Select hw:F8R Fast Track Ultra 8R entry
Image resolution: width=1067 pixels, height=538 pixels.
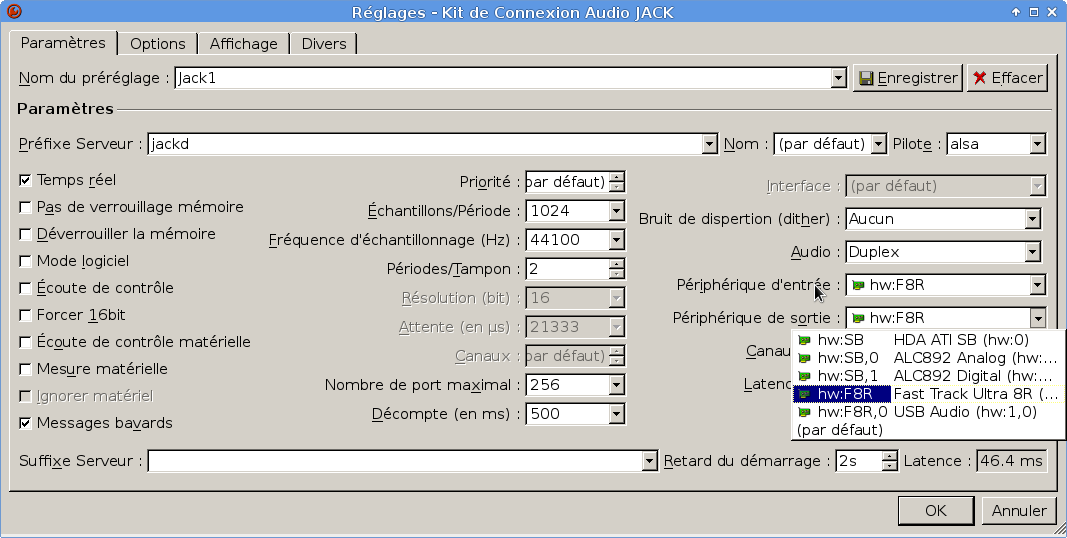[x=928, y=394]
